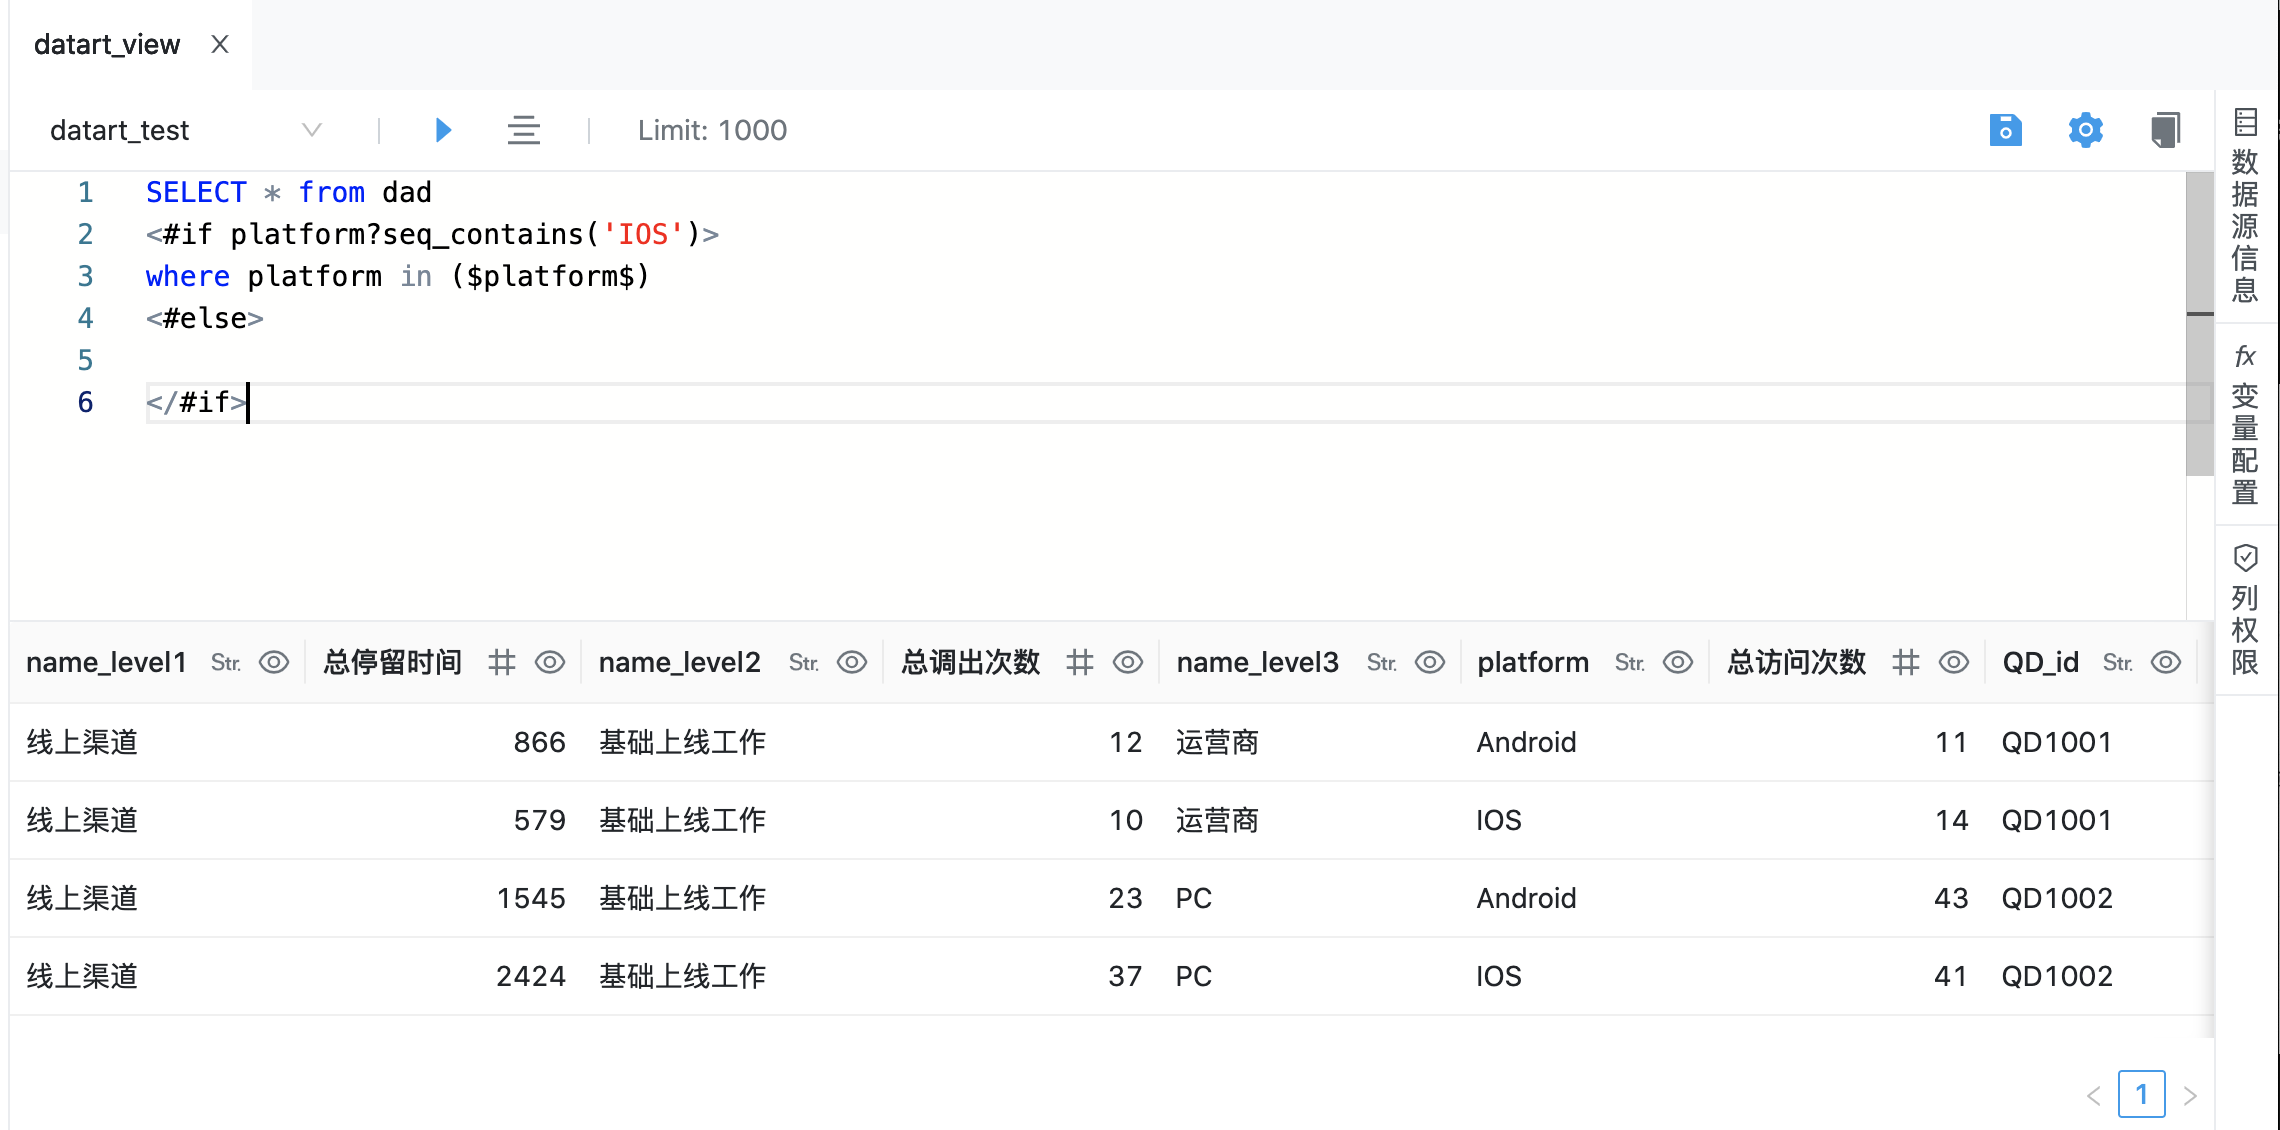Close the datart_view tab

tap(220, 44)
